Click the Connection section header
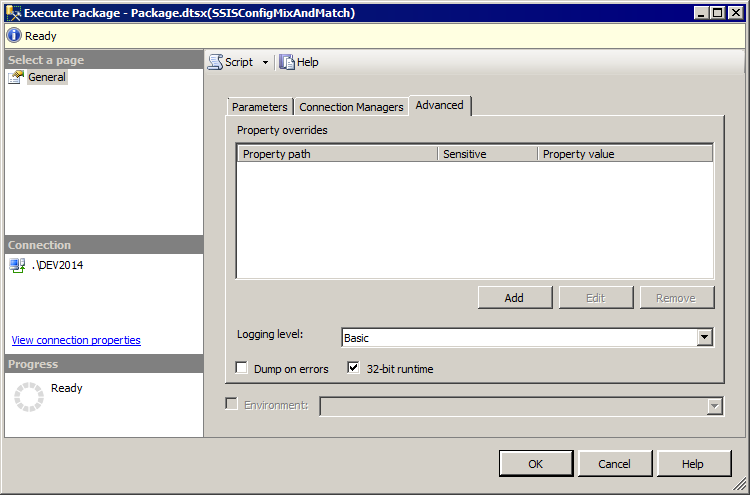This screenshot has height=495, width=750. tap(104, 245)
